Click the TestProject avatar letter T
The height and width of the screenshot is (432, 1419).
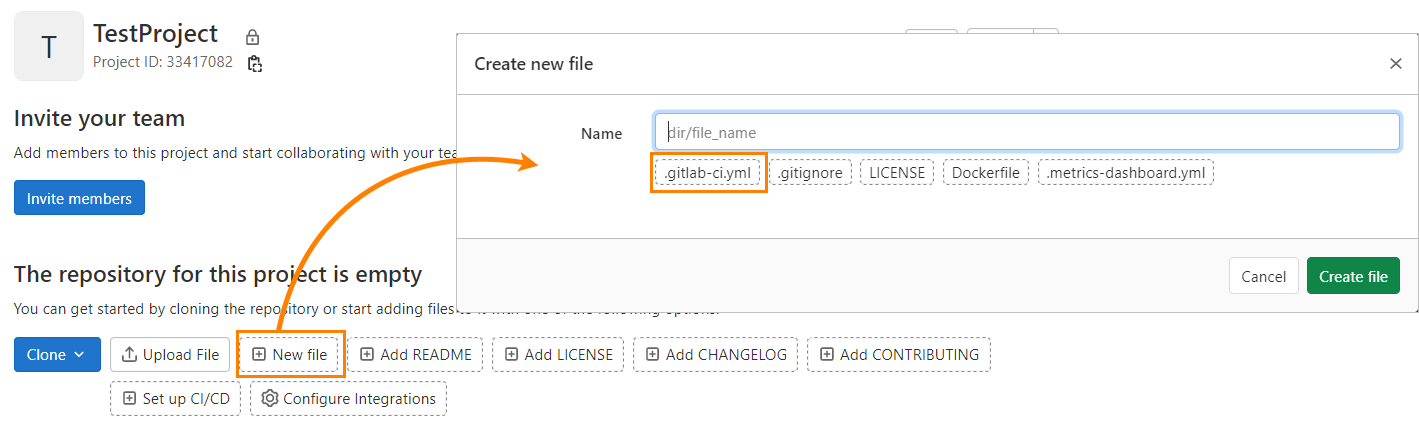pyautogui.click(x=49, y=46)
